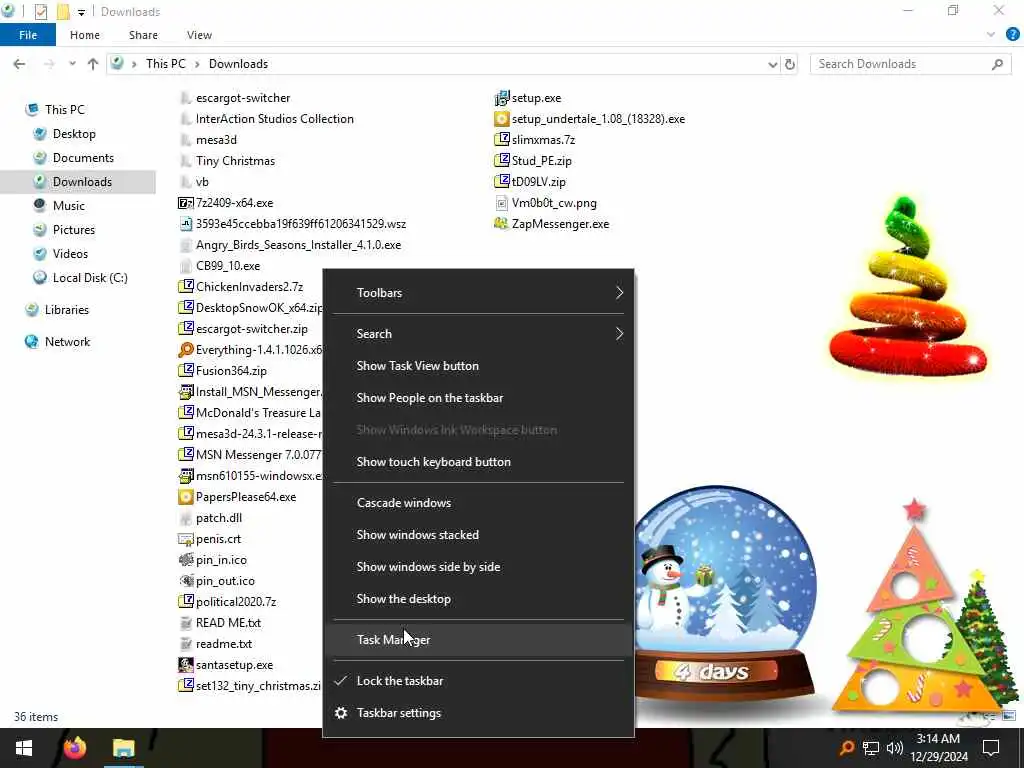This screenshot has width=1024, height=768.
Task: Expand the Toolbars submenu
Action: coord(478,293)
